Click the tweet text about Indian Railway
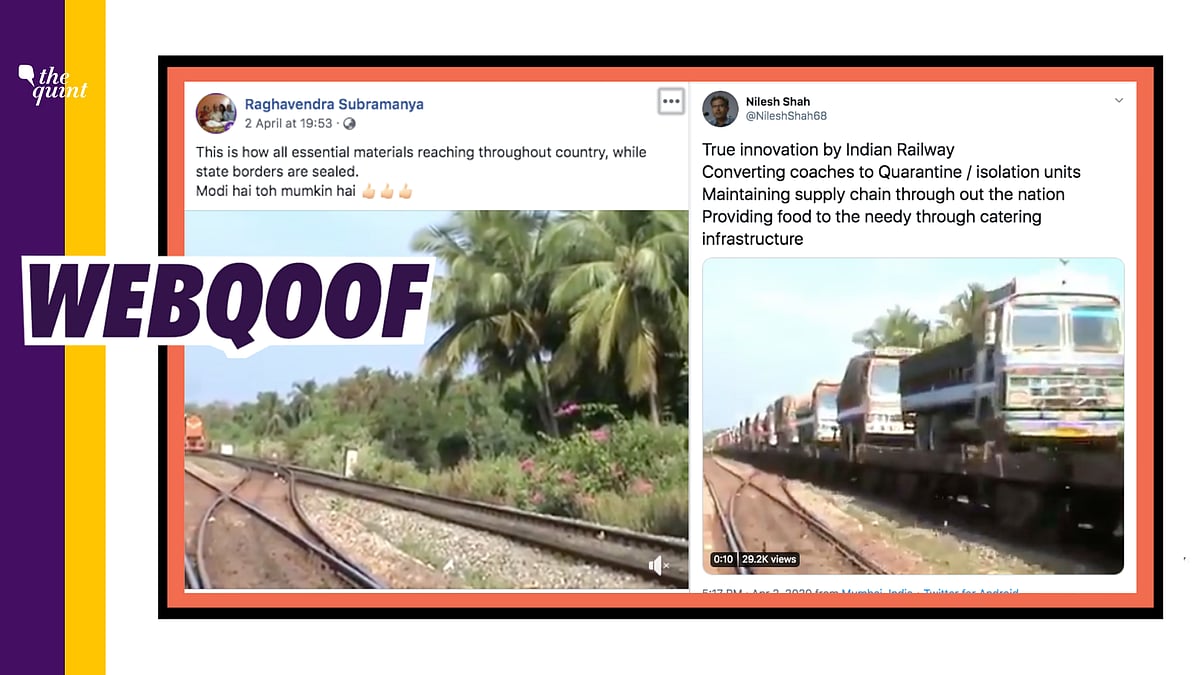 click(891, 194)
